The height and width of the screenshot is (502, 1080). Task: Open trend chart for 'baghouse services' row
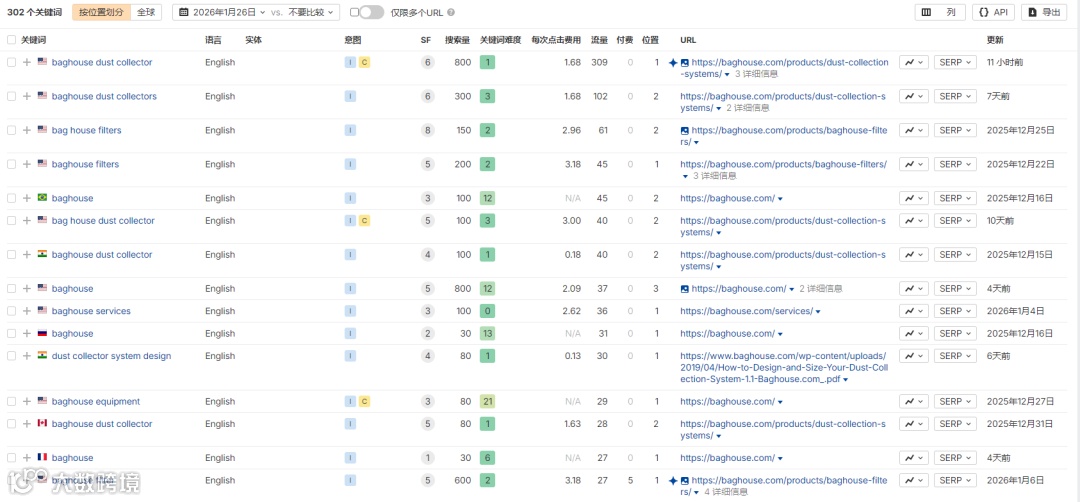(914, 311)
